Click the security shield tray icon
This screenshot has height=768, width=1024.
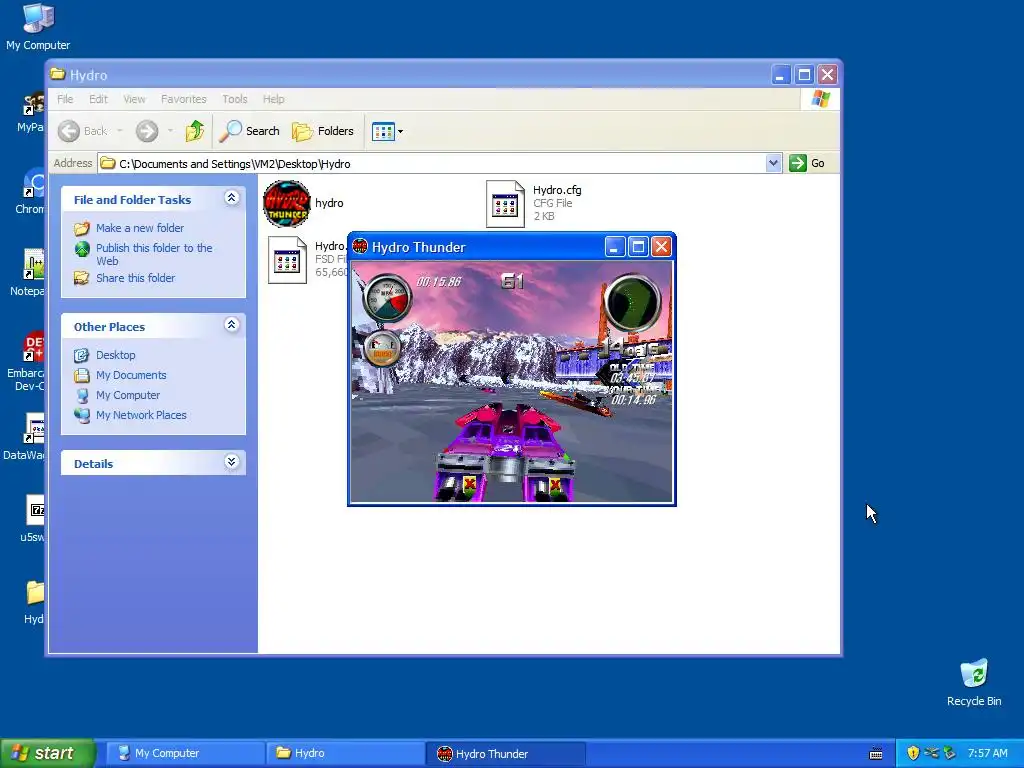point(913,754)
